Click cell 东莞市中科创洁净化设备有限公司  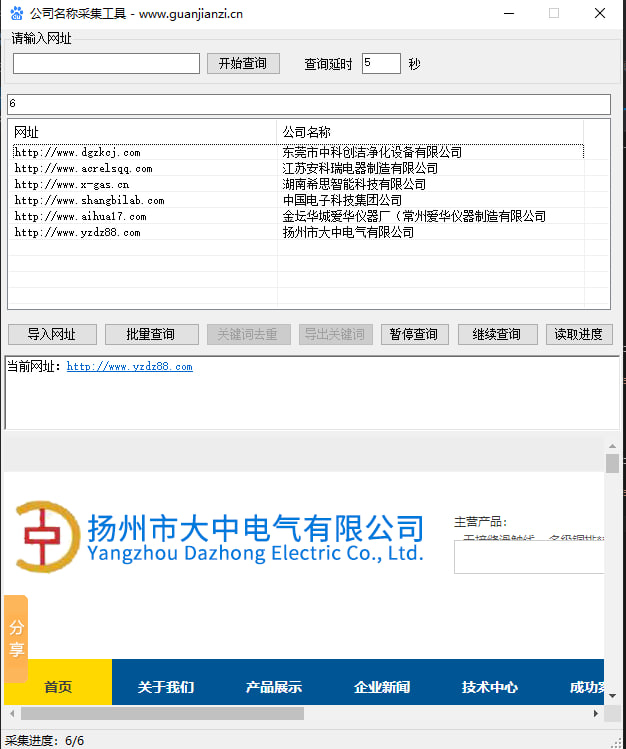[x=372, y=152]
